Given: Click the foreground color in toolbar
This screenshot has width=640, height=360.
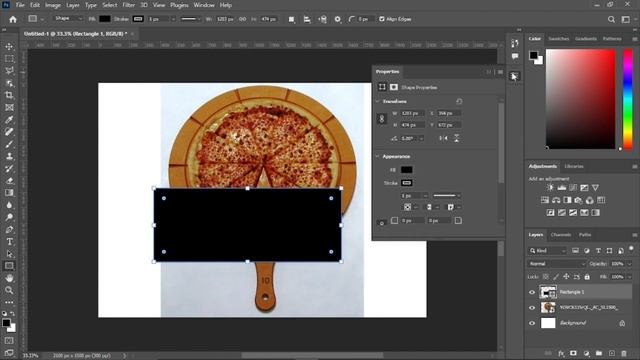Looking at the screenshot, I should [6, 323].
